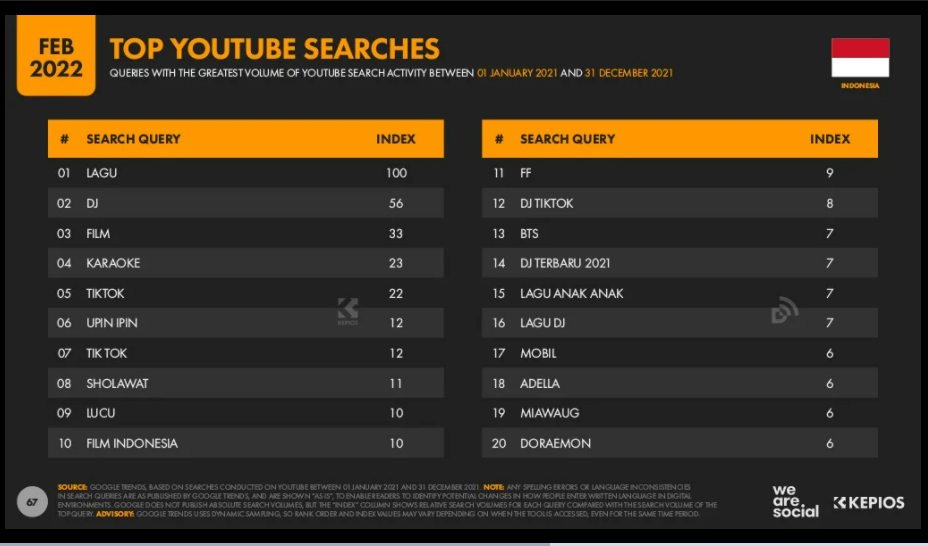Click the We Are Social logo
928x546 pixels.
pyautogui.click(x=795, y=502)
